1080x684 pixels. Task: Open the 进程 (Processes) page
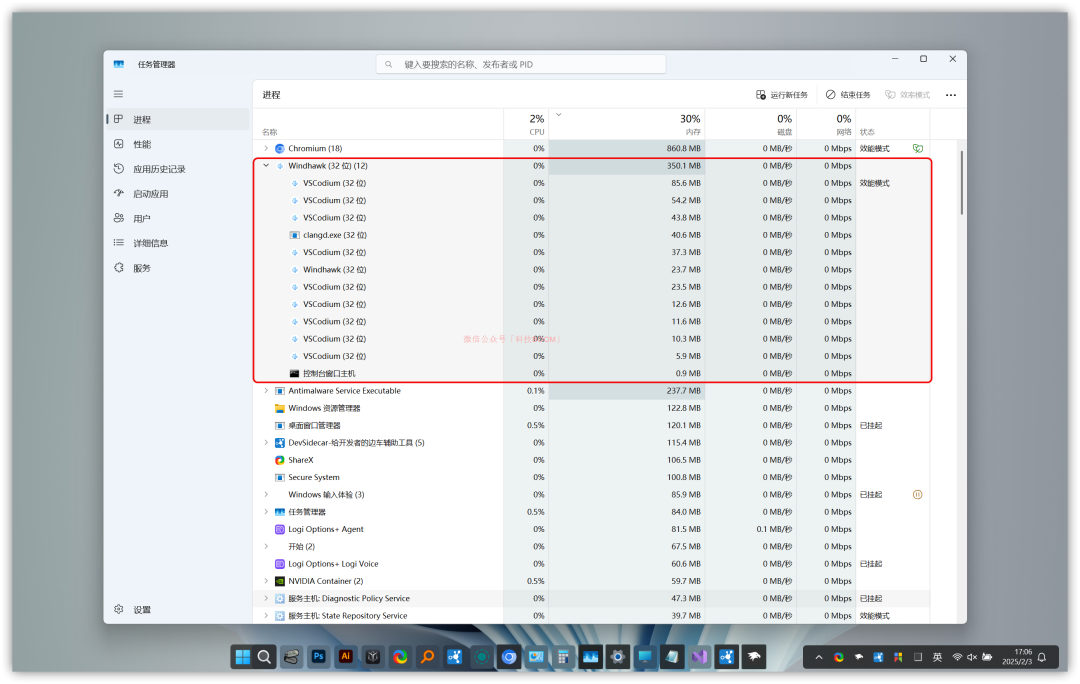(x=178, y=119)
